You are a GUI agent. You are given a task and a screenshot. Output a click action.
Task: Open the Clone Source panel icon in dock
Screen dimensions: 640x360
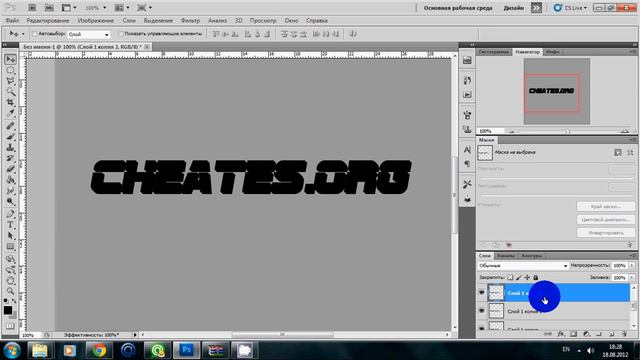(467, 130)
